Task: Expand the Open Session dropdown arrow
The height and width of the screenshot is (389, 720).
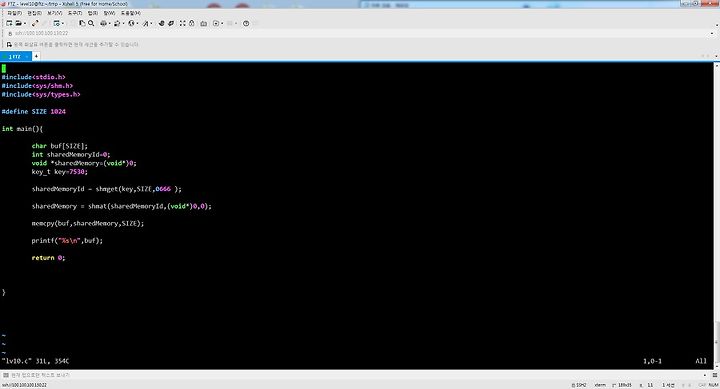Action: point(24,23)
